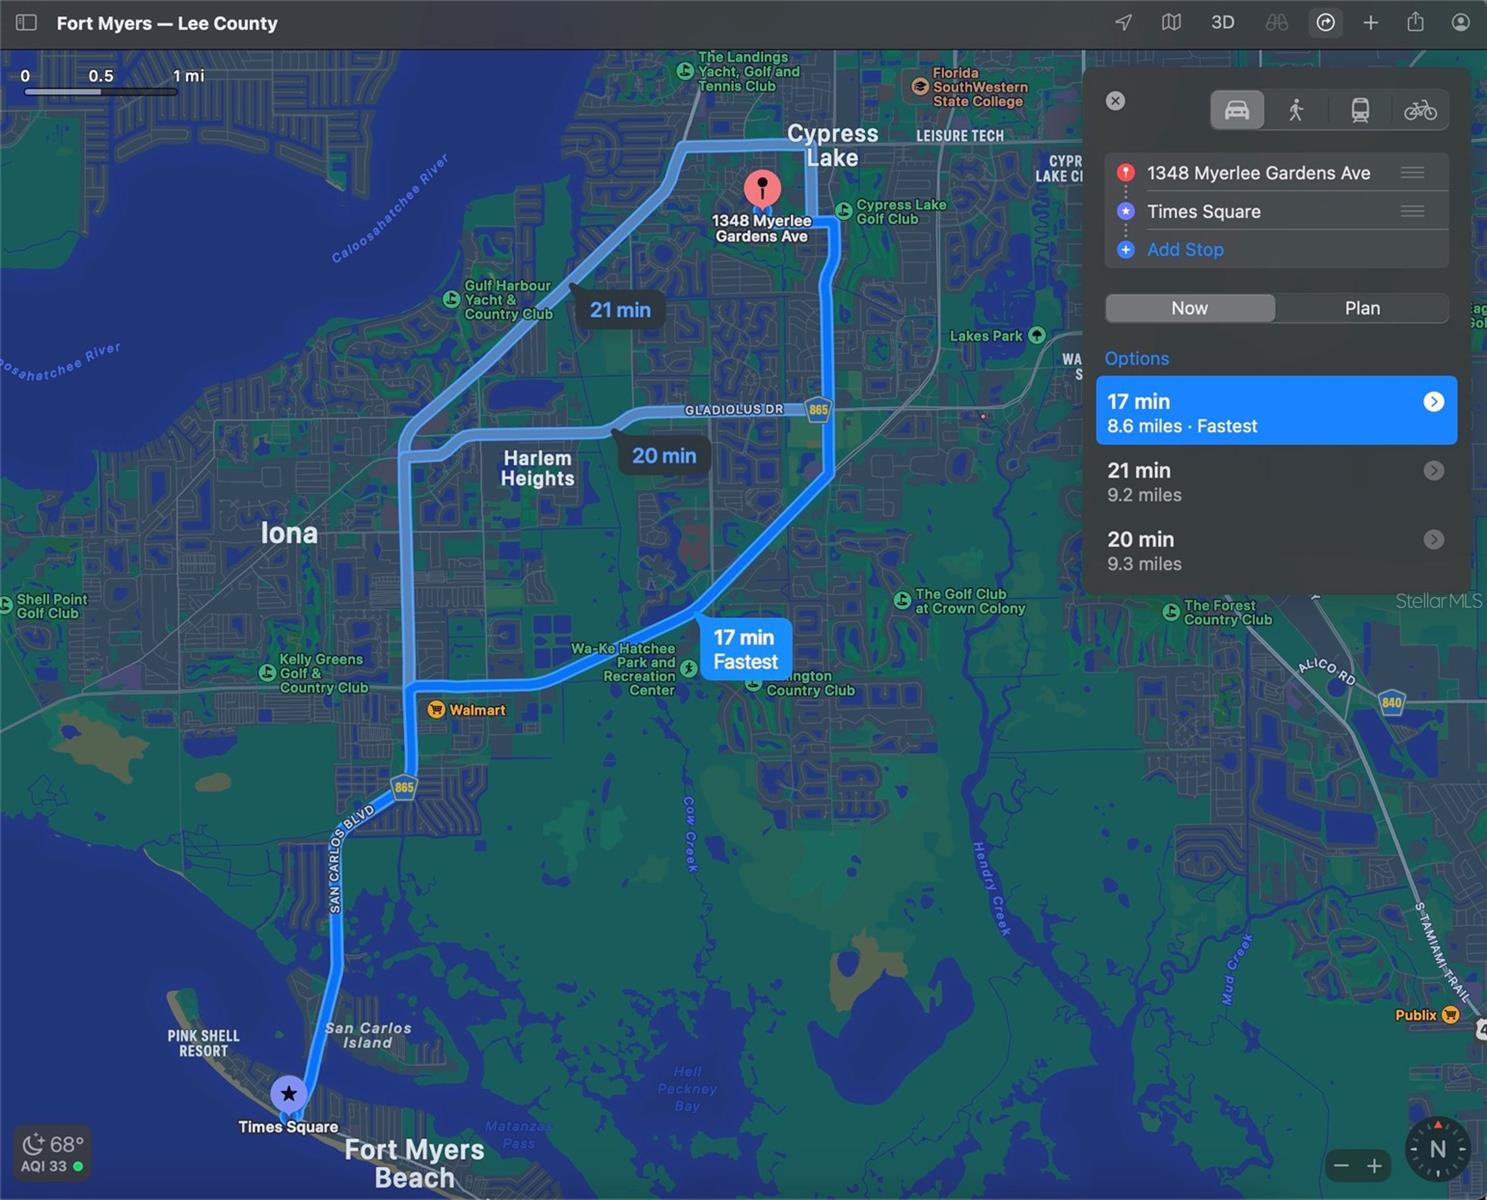This screenshot has height=1200, width=1487.
Task: Switch to 3D map view
Action: [x=1222, y=22]
